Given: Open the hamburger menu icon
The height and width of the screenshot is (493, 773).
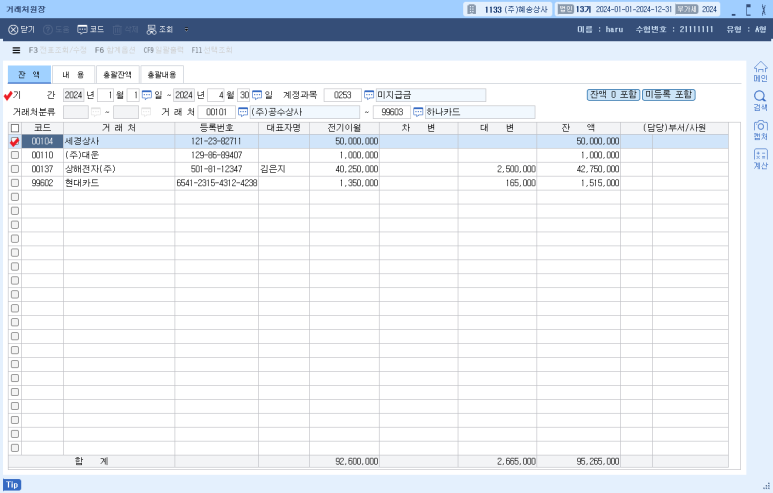Looking at the screenshot, I should coord(16,50).
